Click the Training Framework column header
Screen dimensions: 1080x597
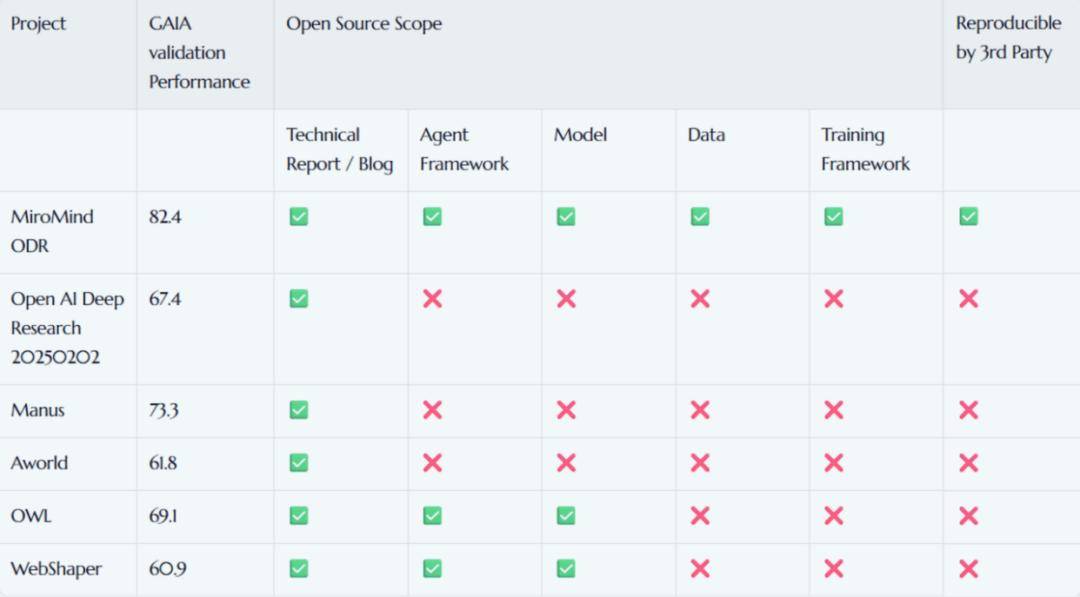[865, 149]
